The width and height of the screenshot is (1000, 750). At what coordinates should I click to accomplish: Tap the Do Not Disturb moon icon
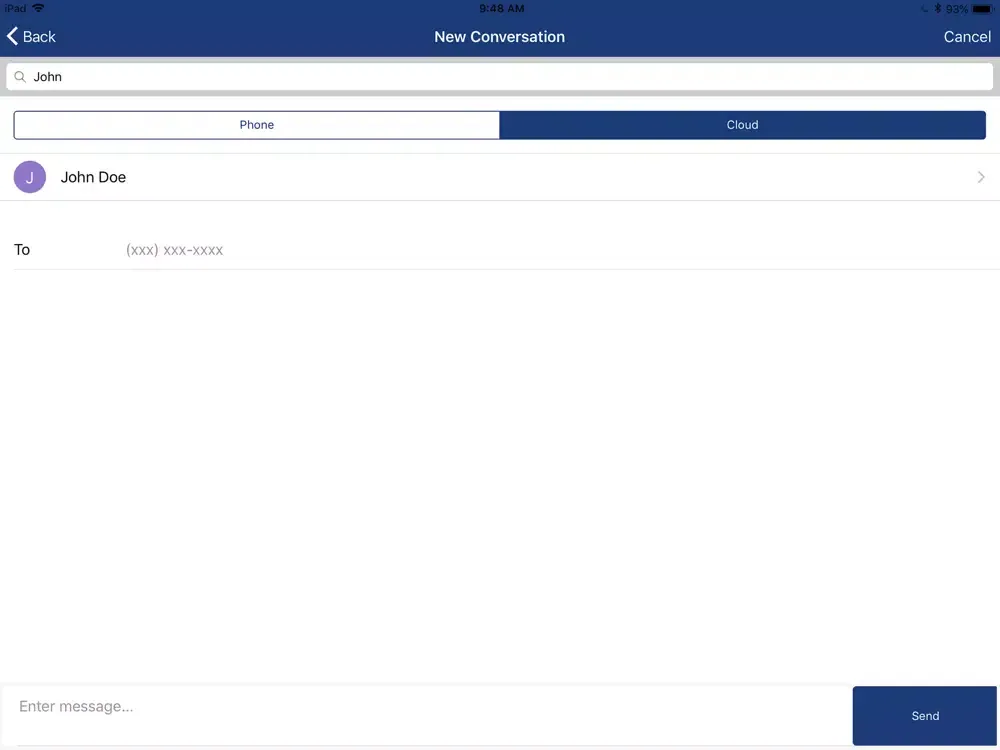click(924, 8)
